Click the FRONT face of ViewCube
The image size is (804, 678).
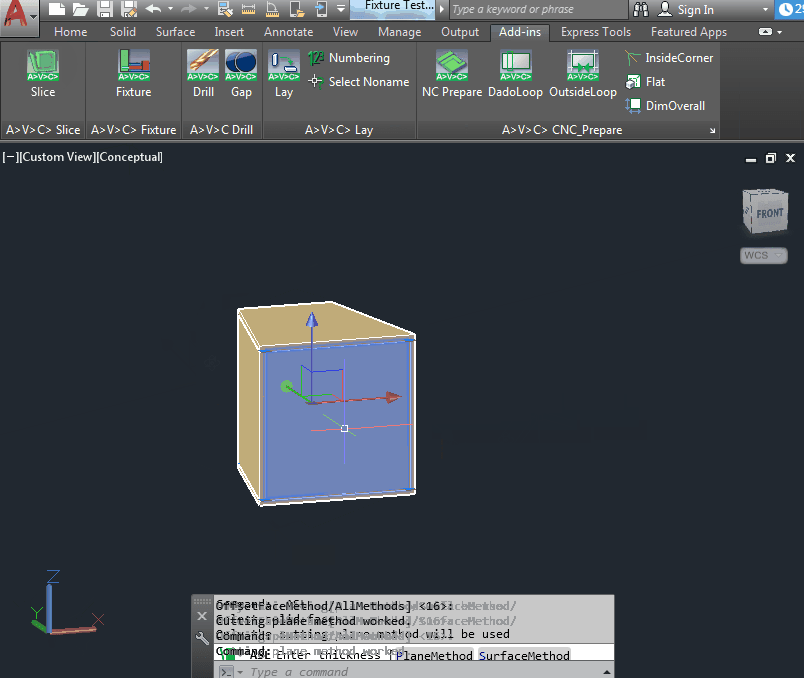pyautogui.click(x=769, y=213)
